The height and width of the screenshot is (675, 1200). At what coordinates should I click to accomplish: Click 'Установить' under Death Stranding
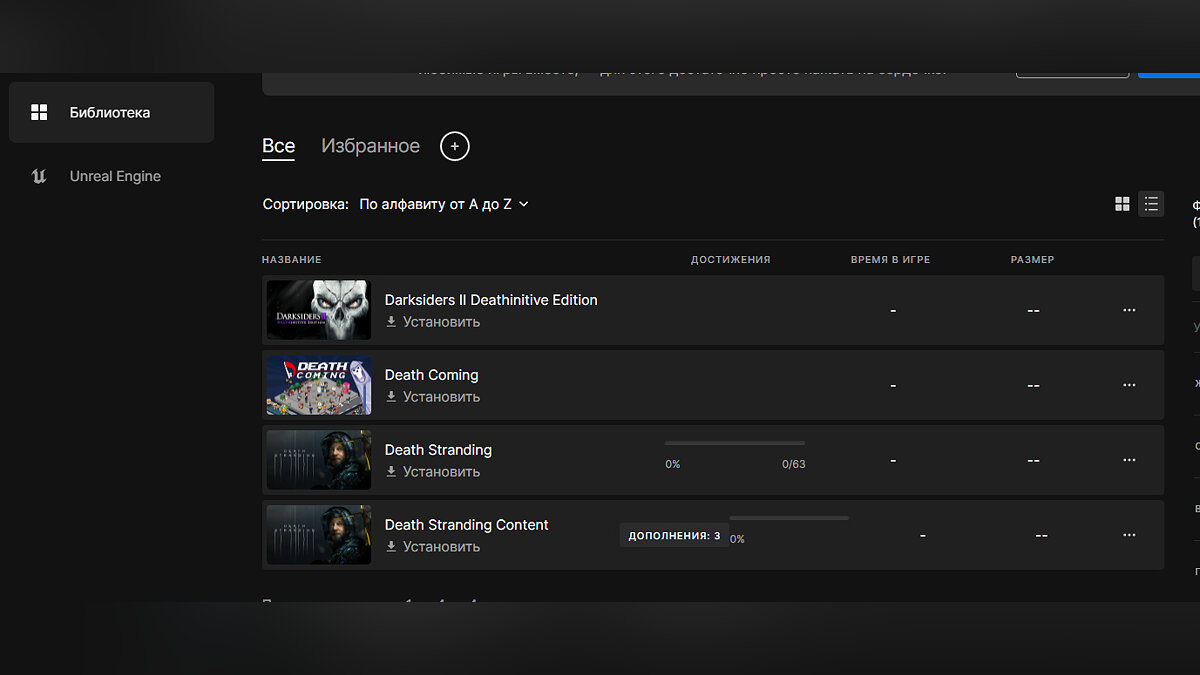coord(433,472)
